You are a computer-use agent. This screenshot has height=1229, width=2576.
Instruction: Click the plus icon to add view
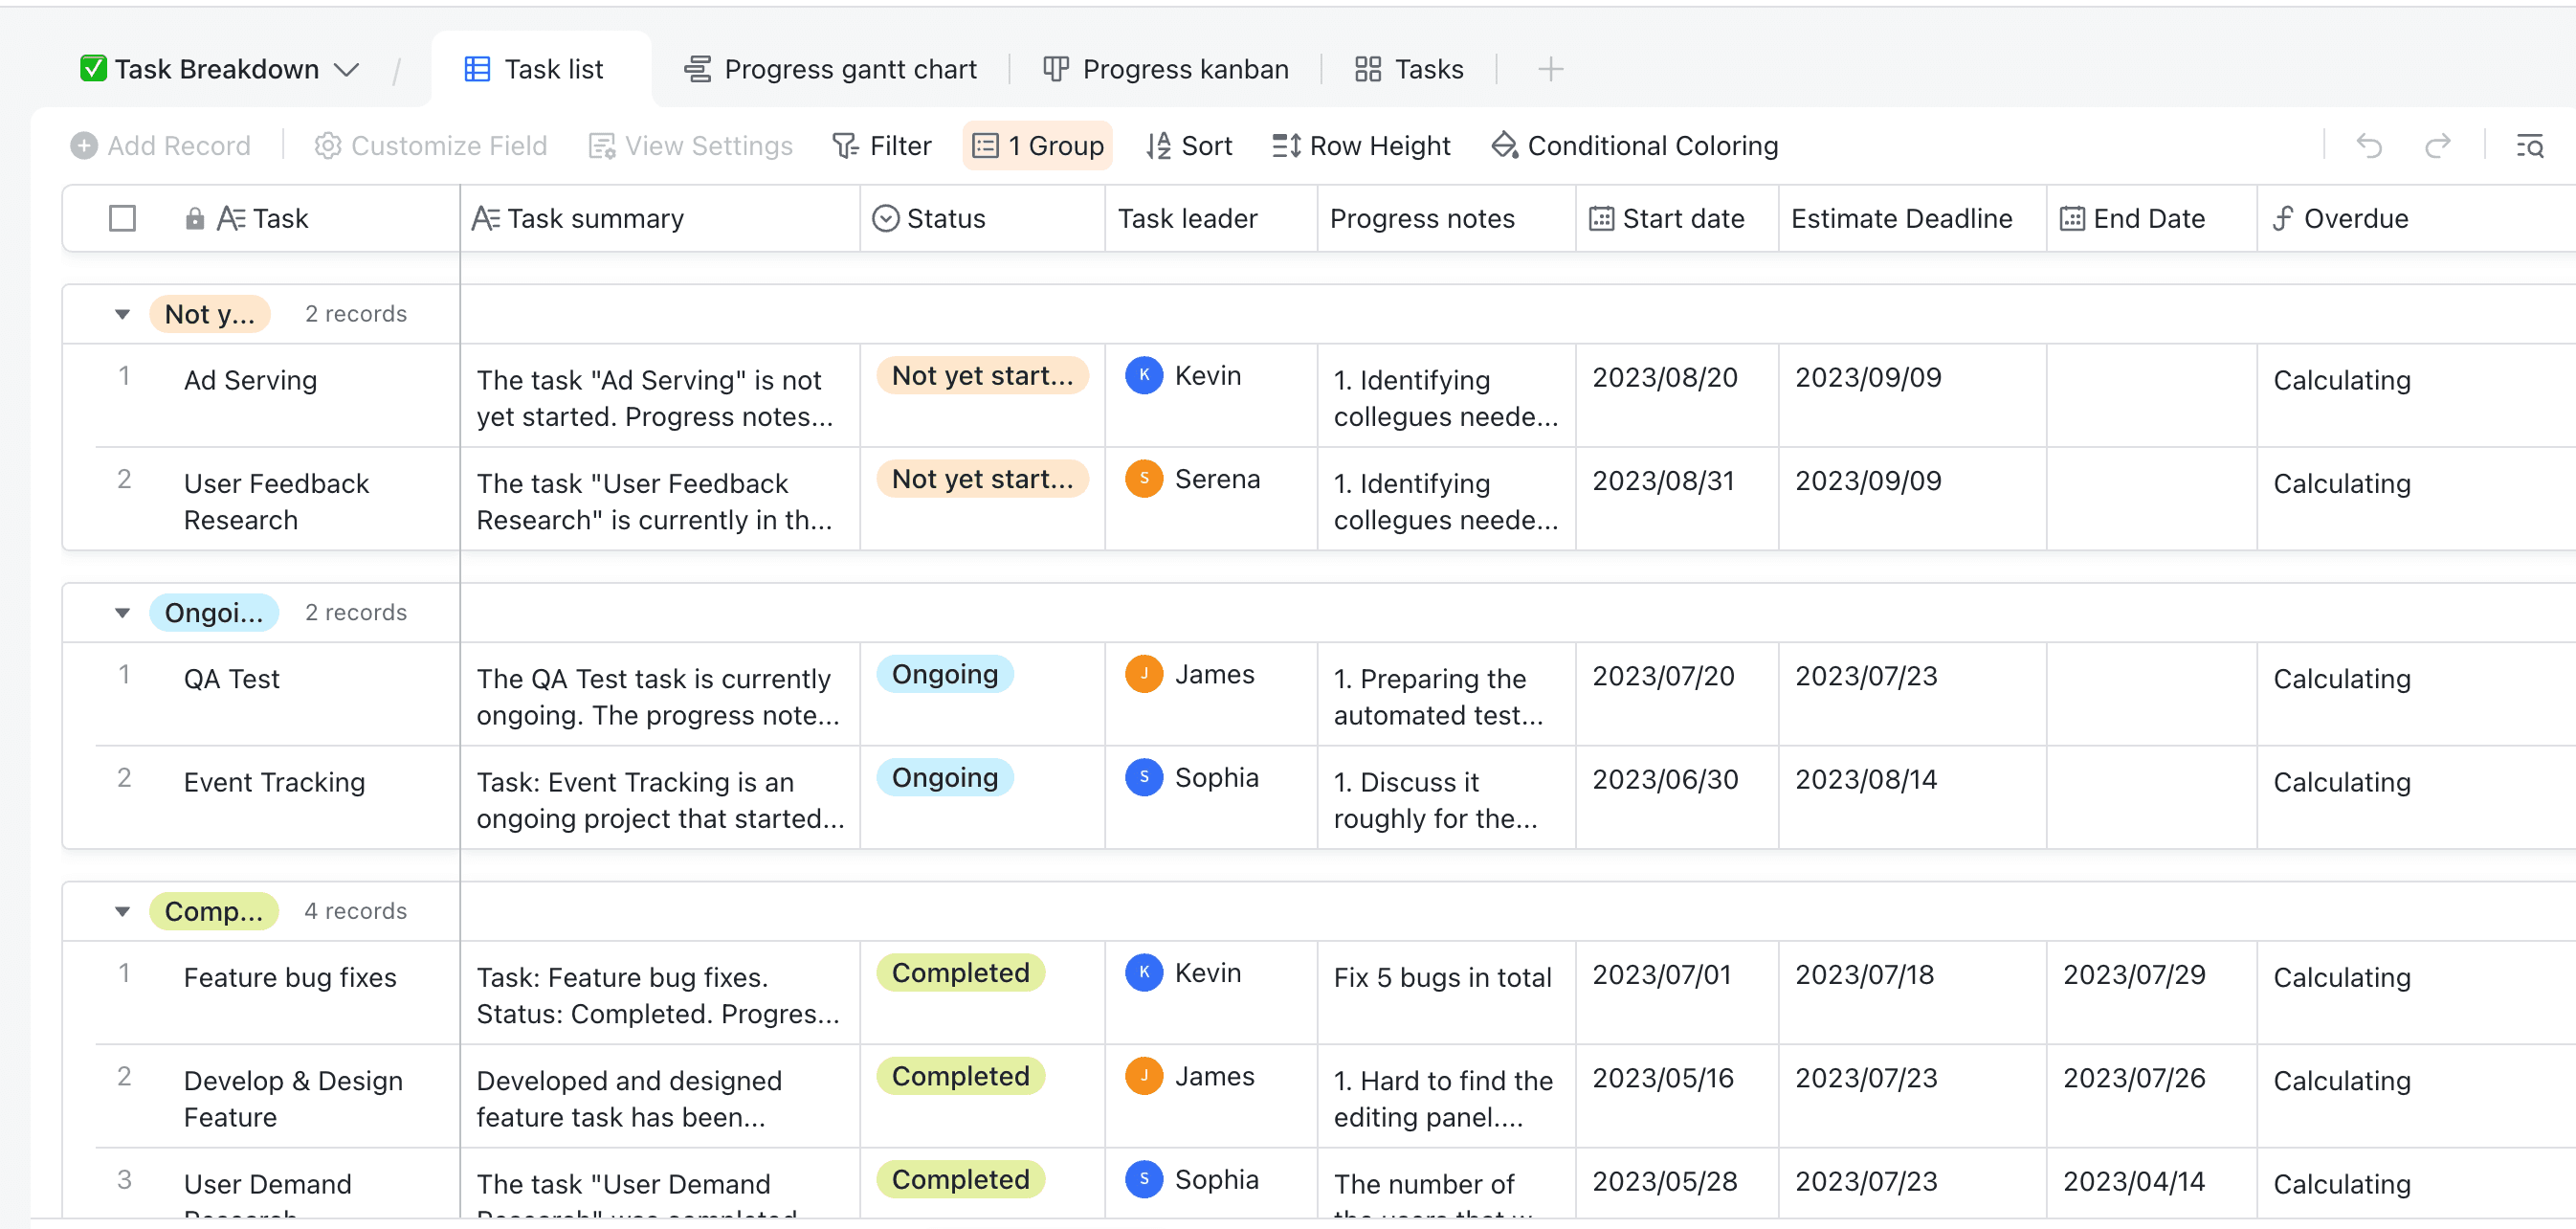point(1550,69)
